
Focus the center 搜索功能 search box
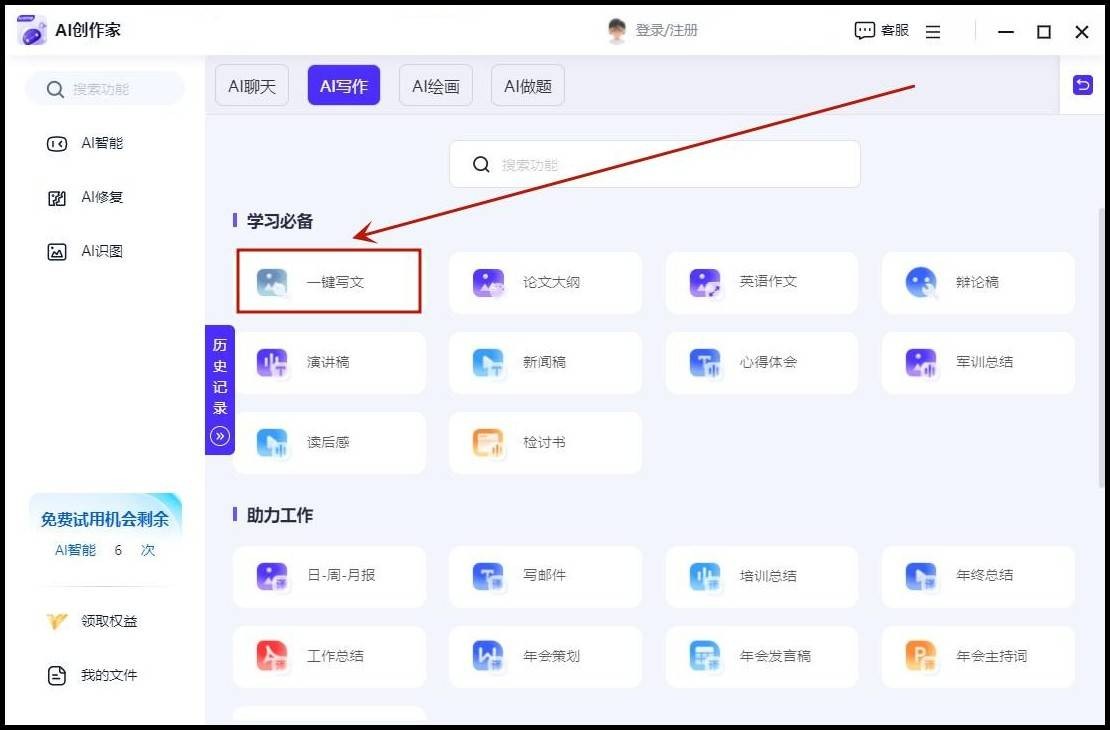(655, 164)
